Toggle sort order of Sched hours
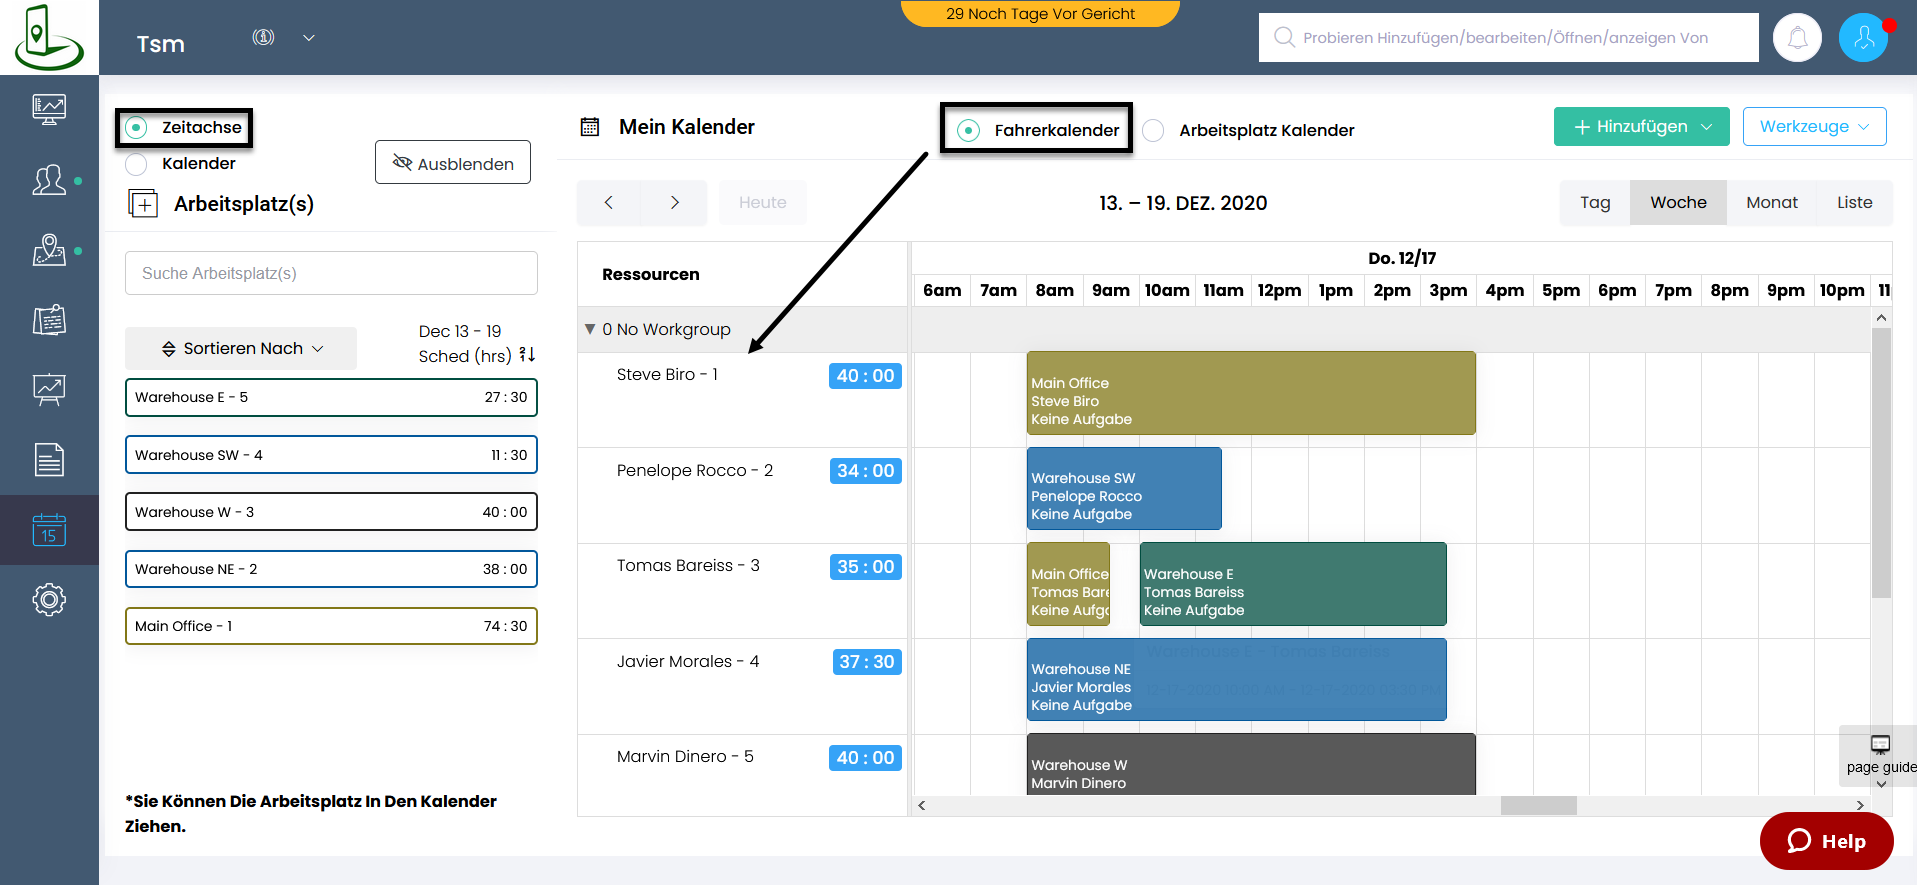This screenshot has height=885, width=1917. (x=528, y=355)
